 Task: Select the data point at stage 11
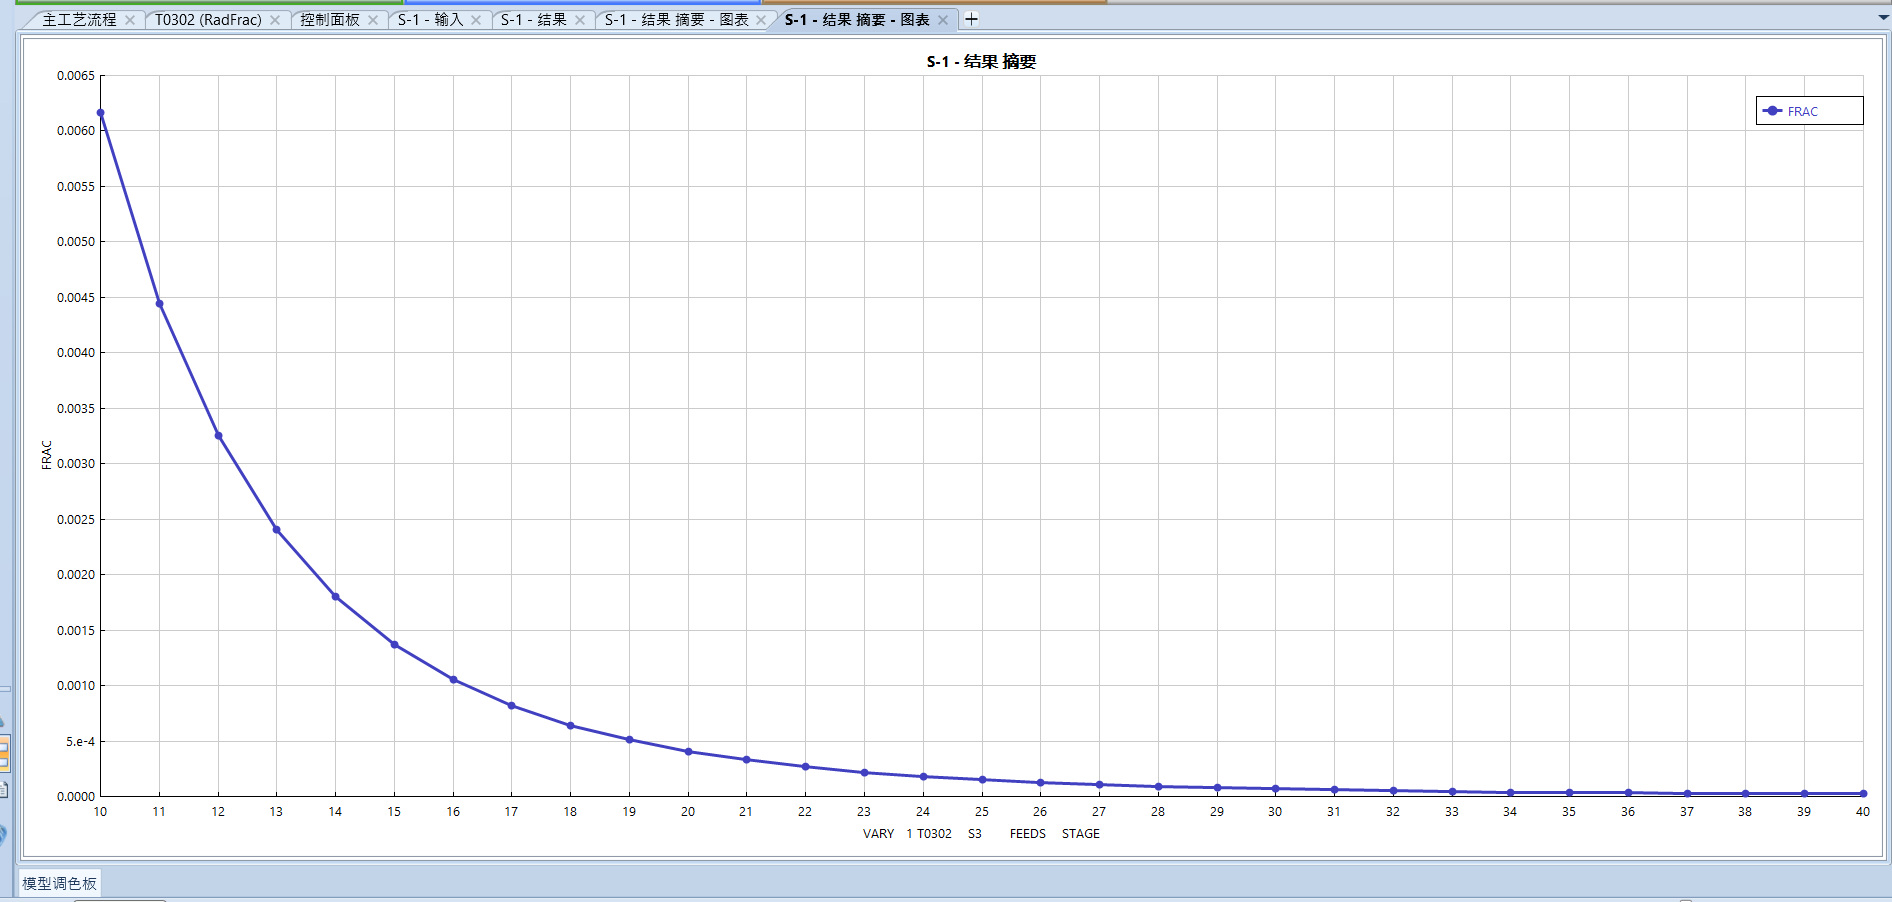click(159, 304)
